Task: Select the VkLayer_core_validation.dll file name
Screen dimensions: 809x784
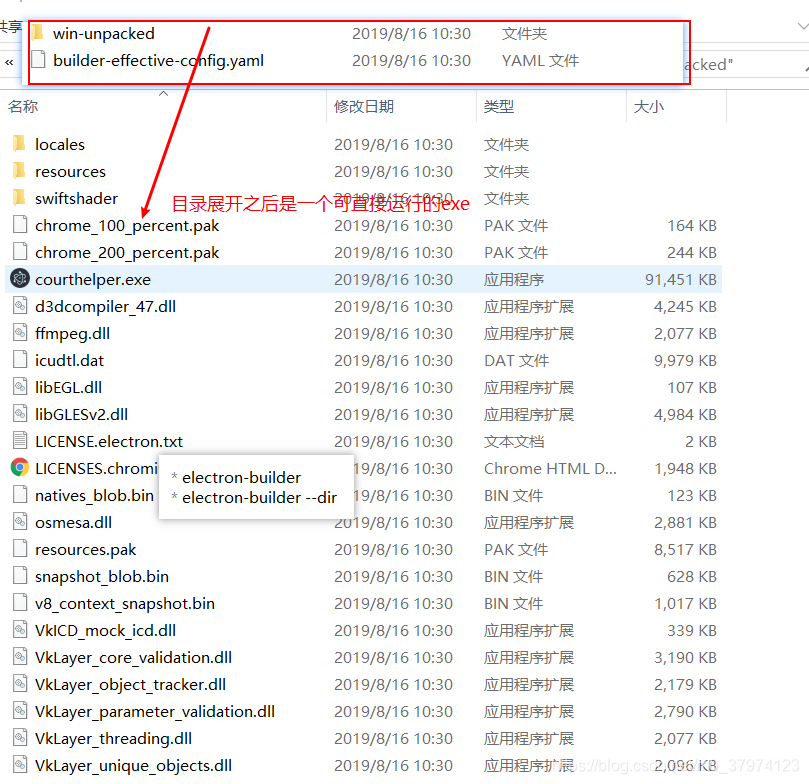Action: (133, 657)
